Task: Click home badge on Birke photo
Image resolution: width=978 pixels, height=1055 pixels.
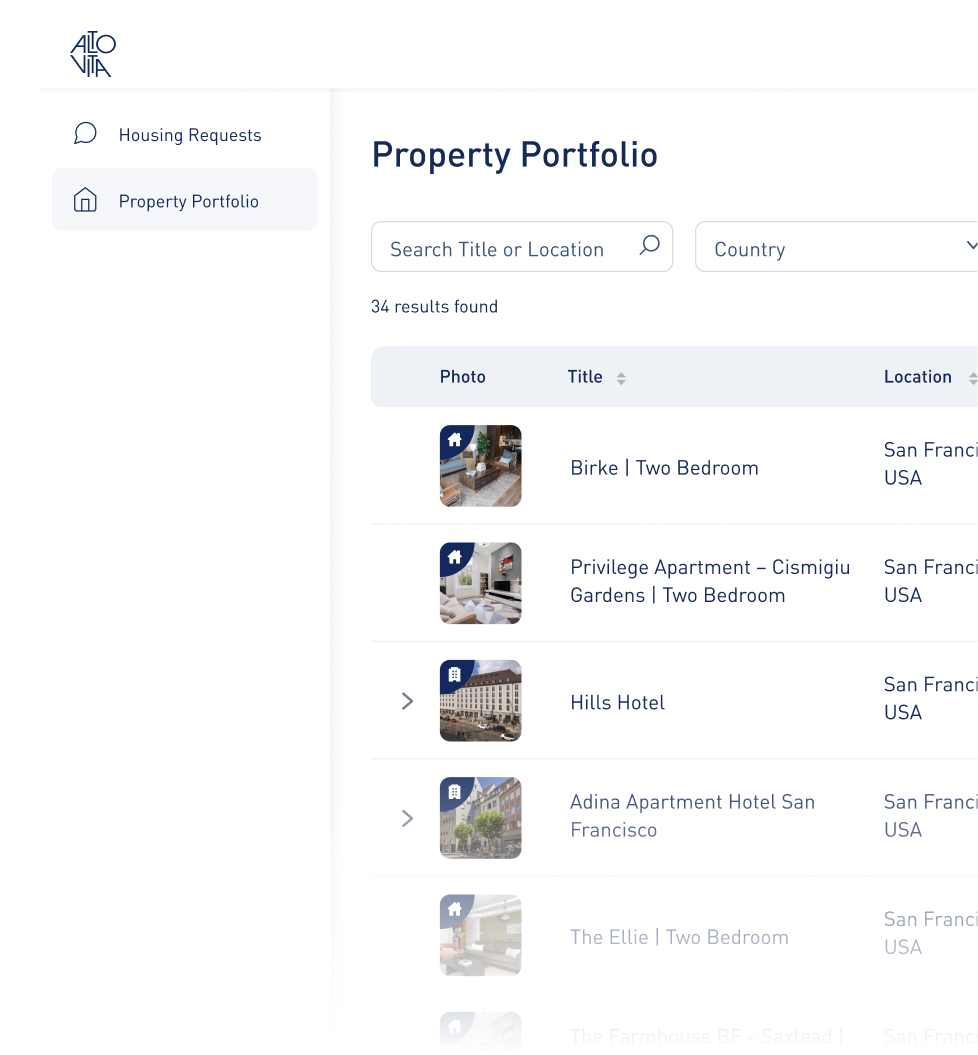Action: click(x=455, y=440)
